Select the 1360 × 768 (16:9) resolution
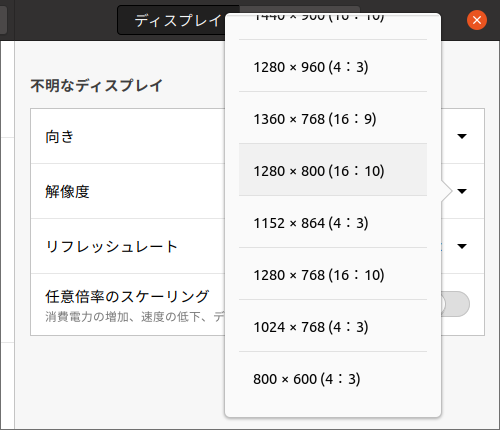The height and width of the screenshot is (430, 500). coord(333,119)
